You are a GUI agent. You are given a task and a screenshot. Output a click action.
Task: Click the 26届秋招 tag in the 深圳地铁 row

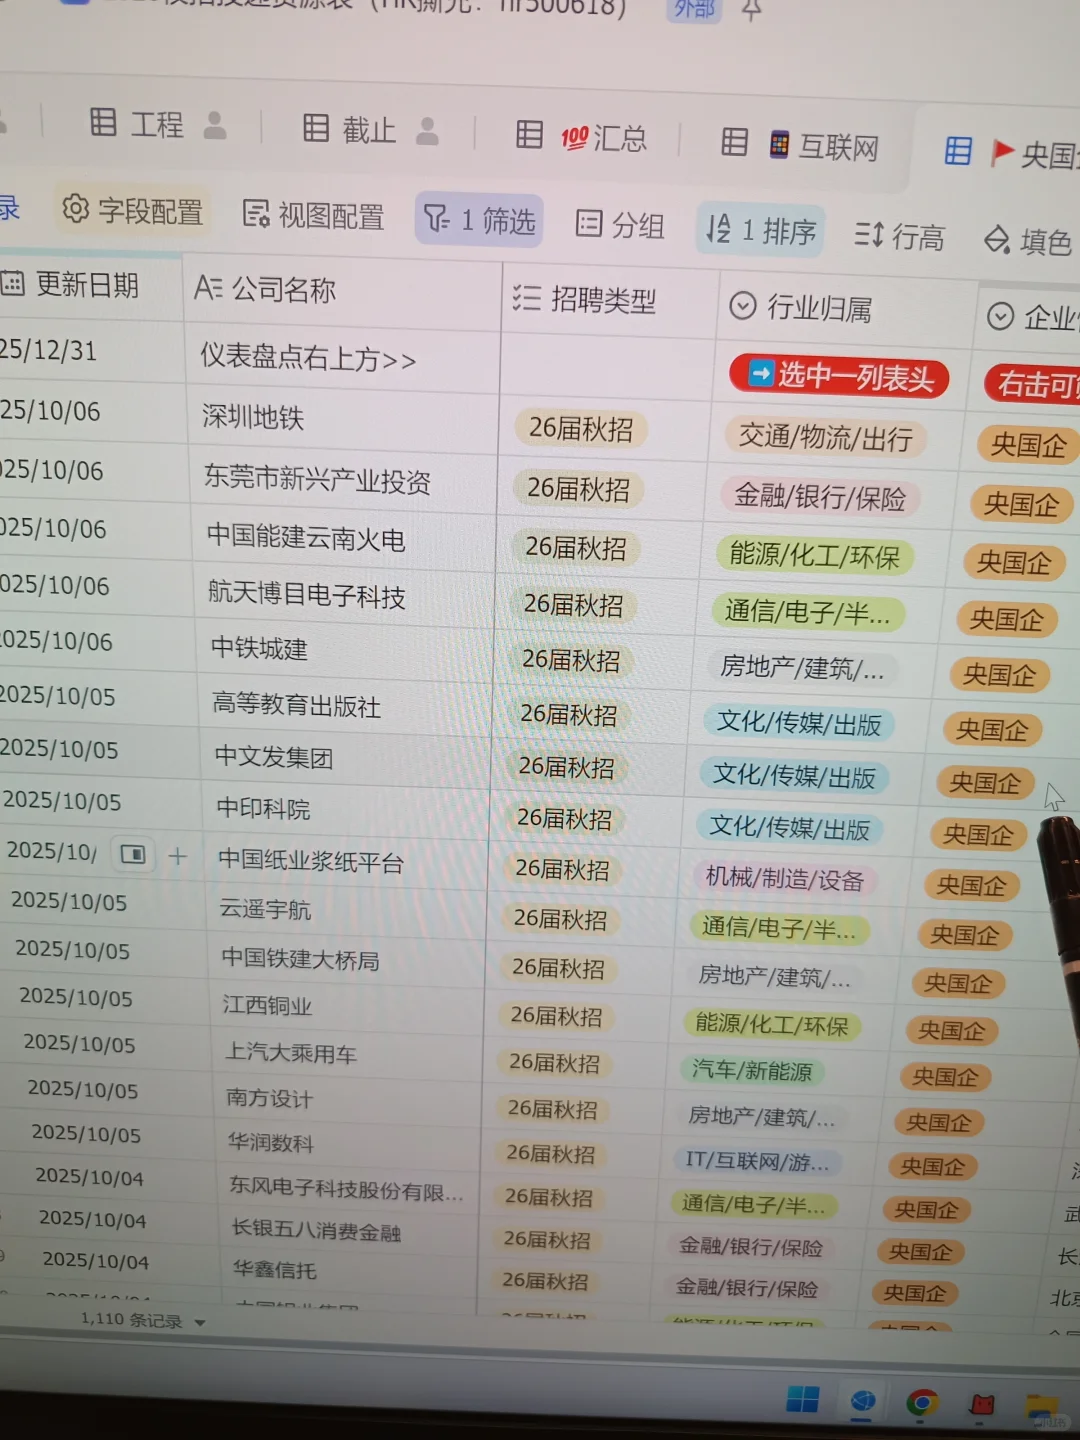[x=580, y=428]
